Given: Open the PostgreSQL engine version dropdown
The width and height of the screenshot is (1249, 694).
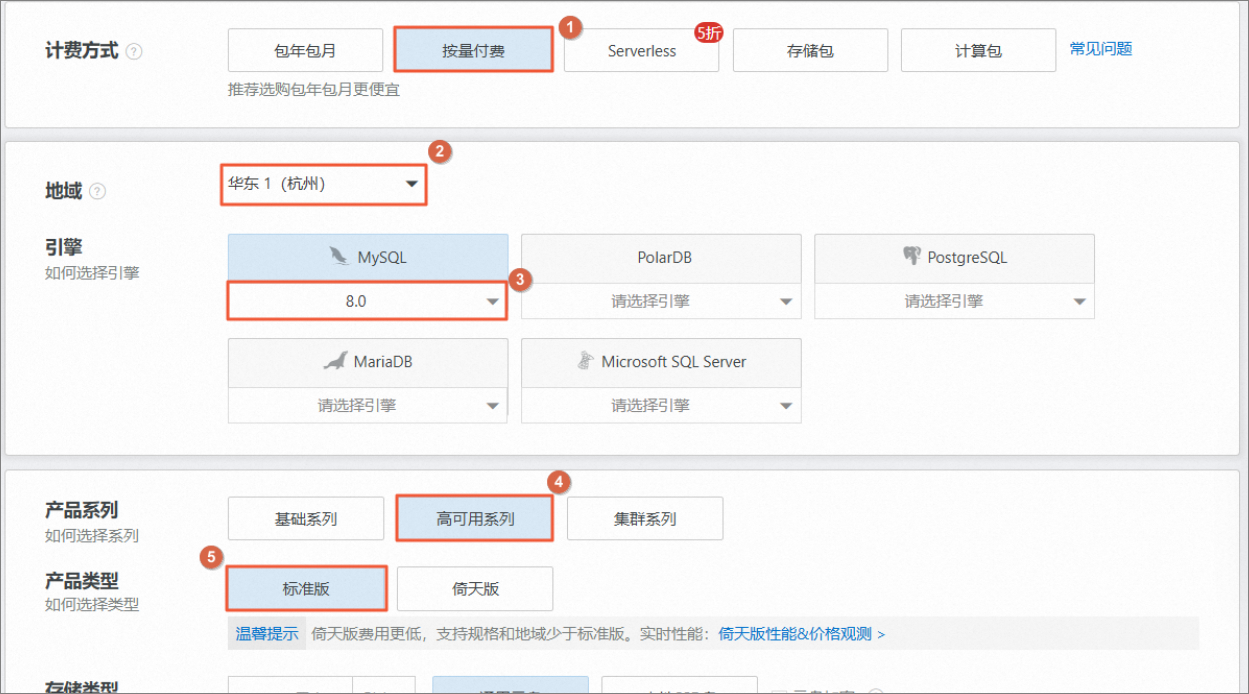Looking at the screenshot, I should (x=954, y=300).
